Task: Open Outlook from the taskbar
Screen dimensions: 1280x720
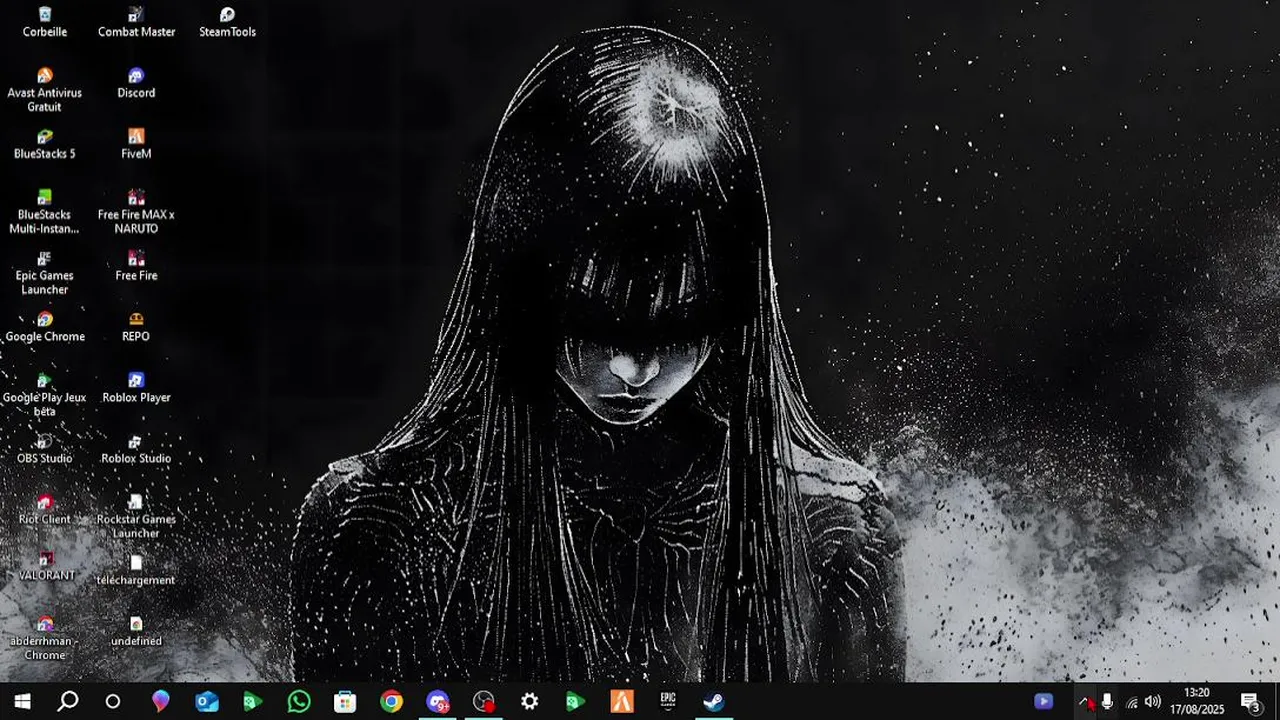Action: (x=207, y=701)
